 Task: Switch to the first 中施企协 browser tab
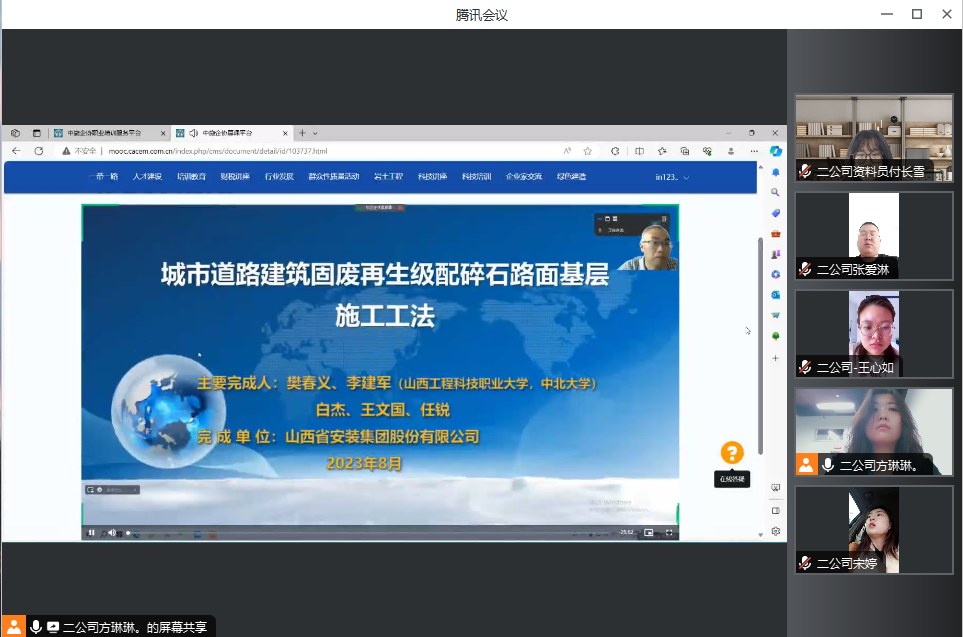(98, 132)
